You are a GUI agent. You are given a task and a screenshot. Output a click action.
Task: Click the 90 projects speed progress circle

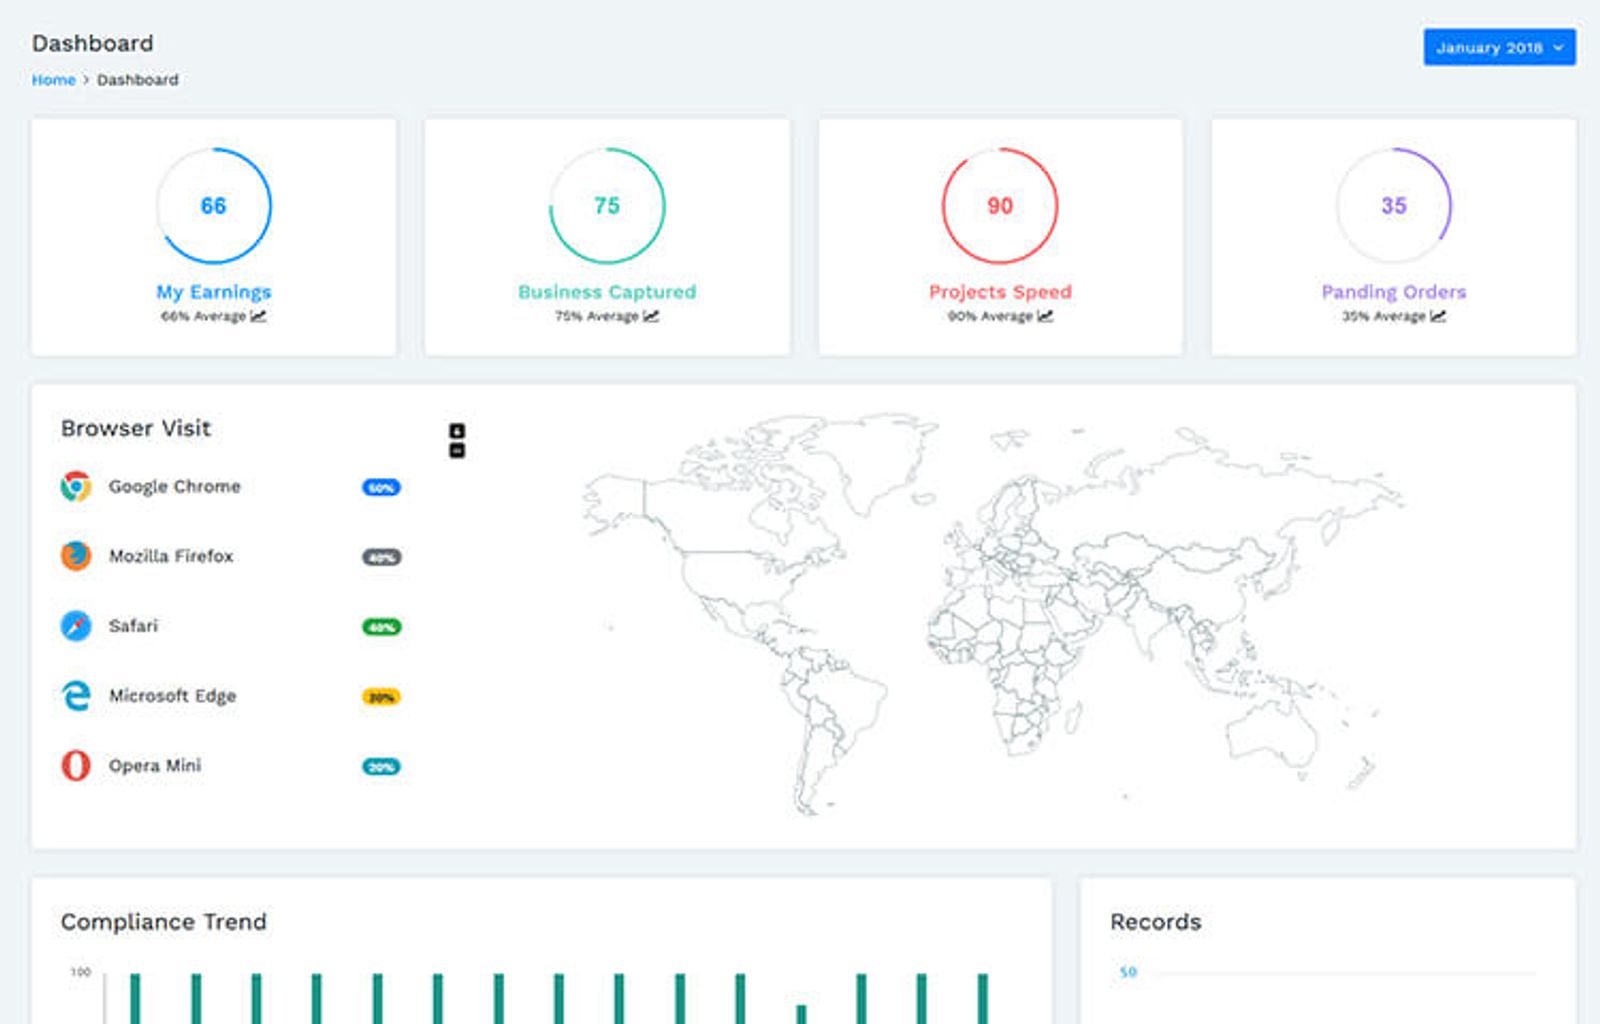tap(1000, 206)
